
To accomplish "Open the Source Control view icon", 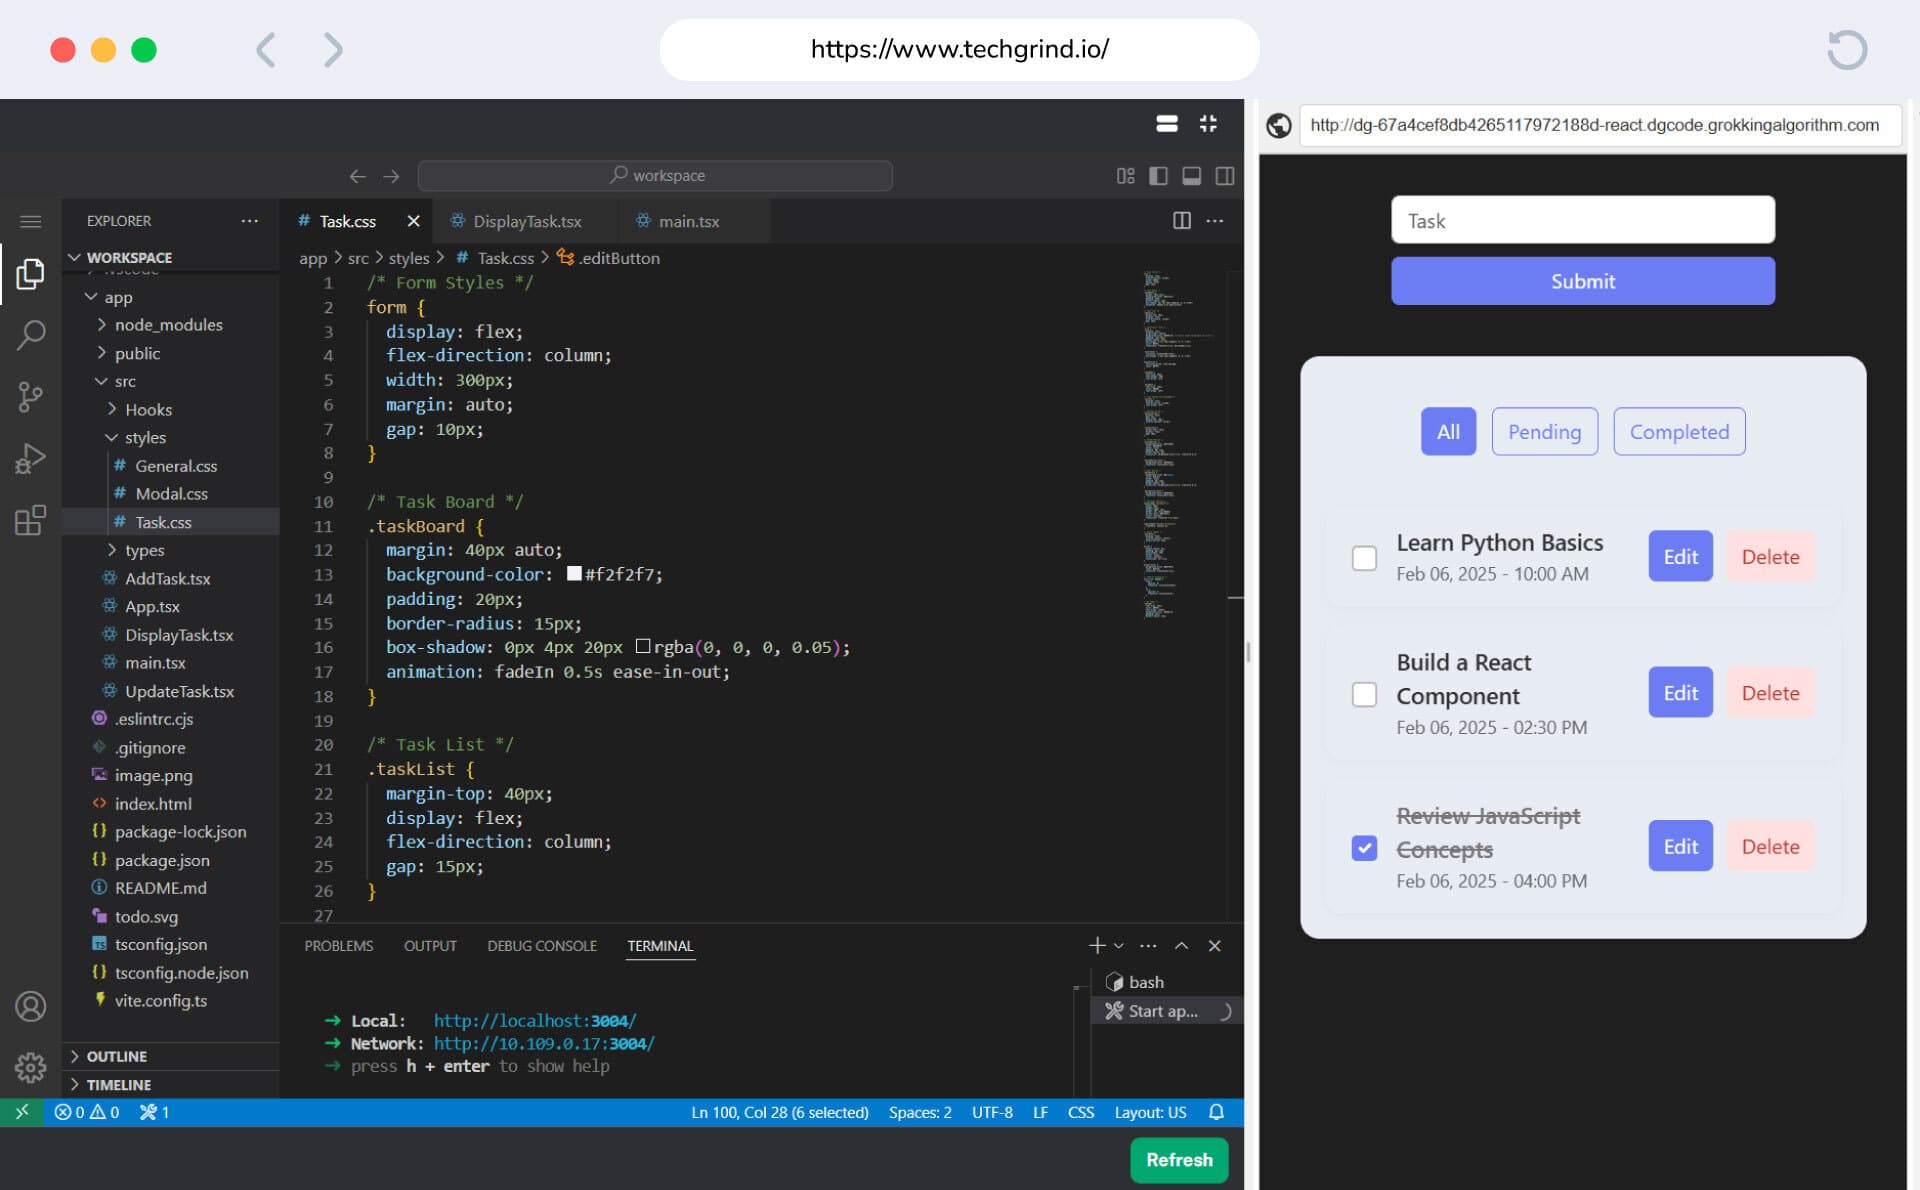I will pyautogui.click(x=31, y=397).
